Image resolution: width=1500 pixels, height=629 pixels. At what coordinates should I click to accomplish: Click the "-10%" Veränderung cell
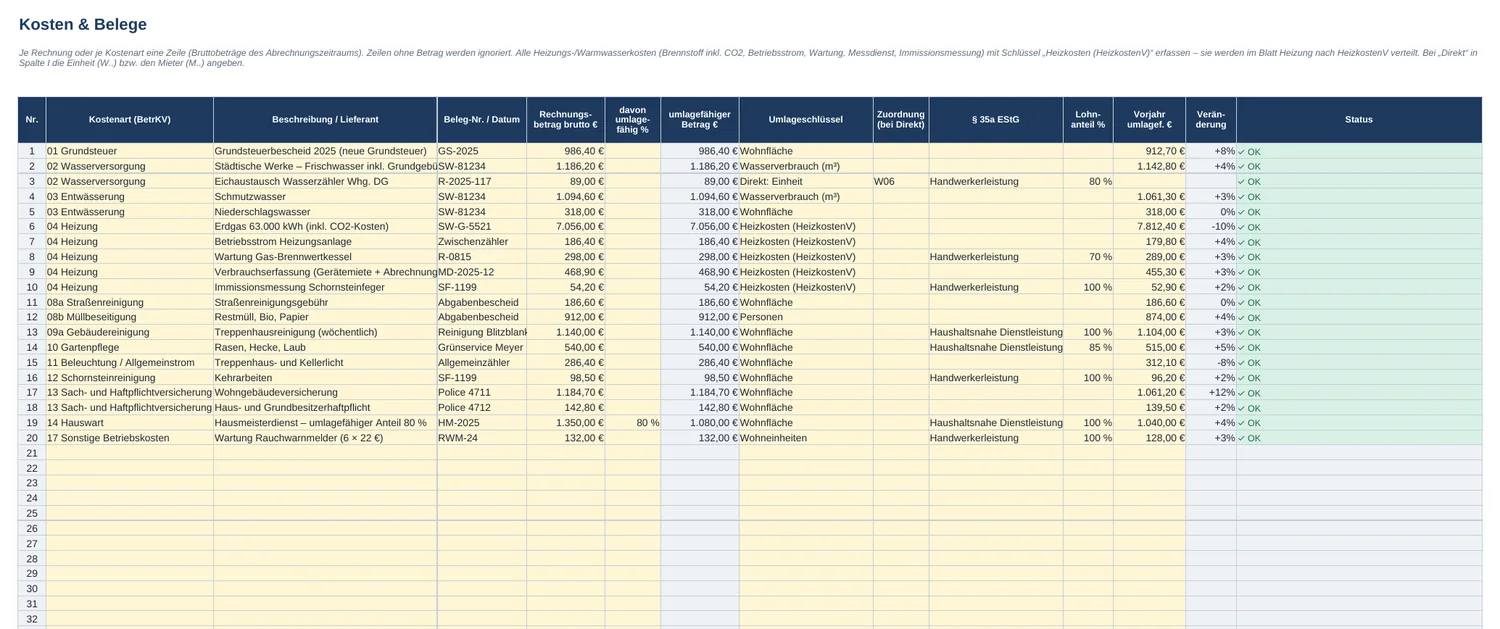(1211, 227)
